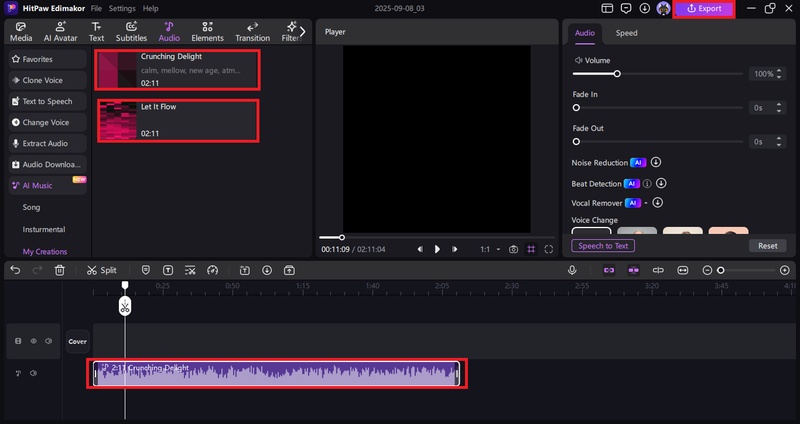This screenshot has width=800, height=424.
Task: Click the Speech to Text button
Action: tap(603, 246)
